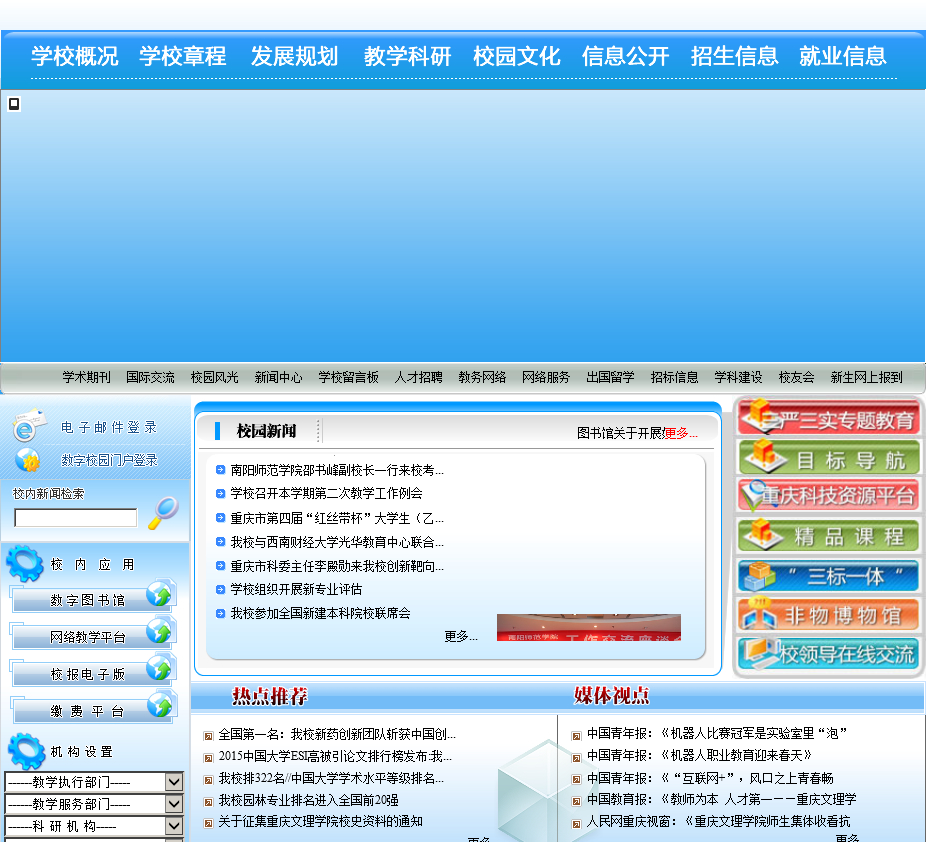This screenshot has height=842, width=926.
Task: Open 出国留学 link
Action: [610, 377]
